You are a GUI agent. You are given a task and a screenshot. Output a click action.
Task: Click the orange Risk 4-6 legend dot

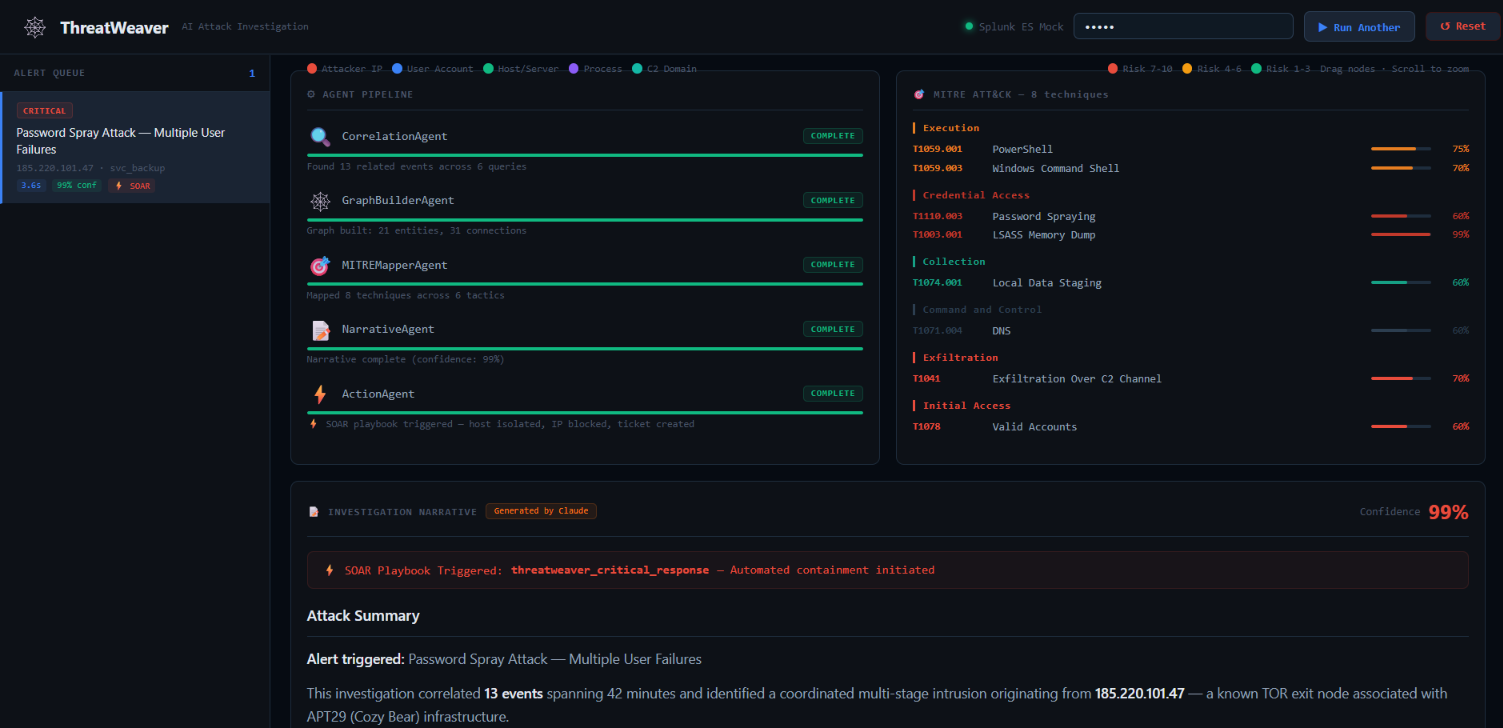pos(1187,69)
